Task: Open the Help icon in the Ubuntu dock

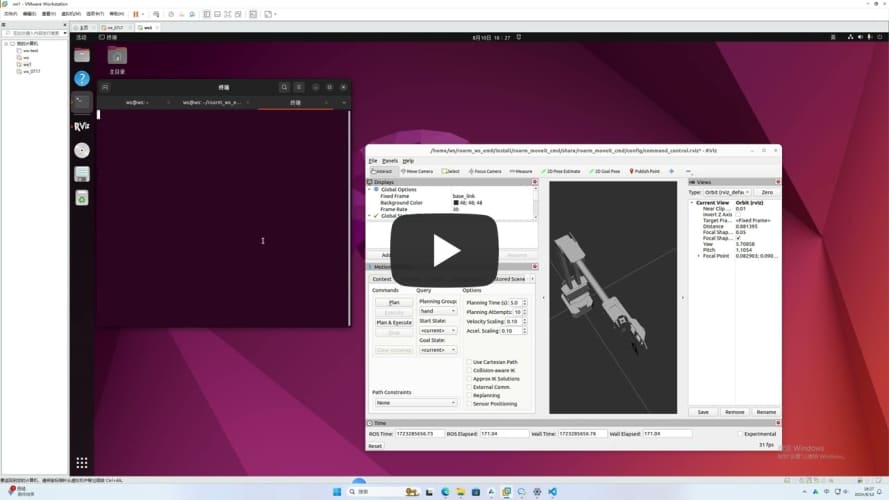Action: 82,78
